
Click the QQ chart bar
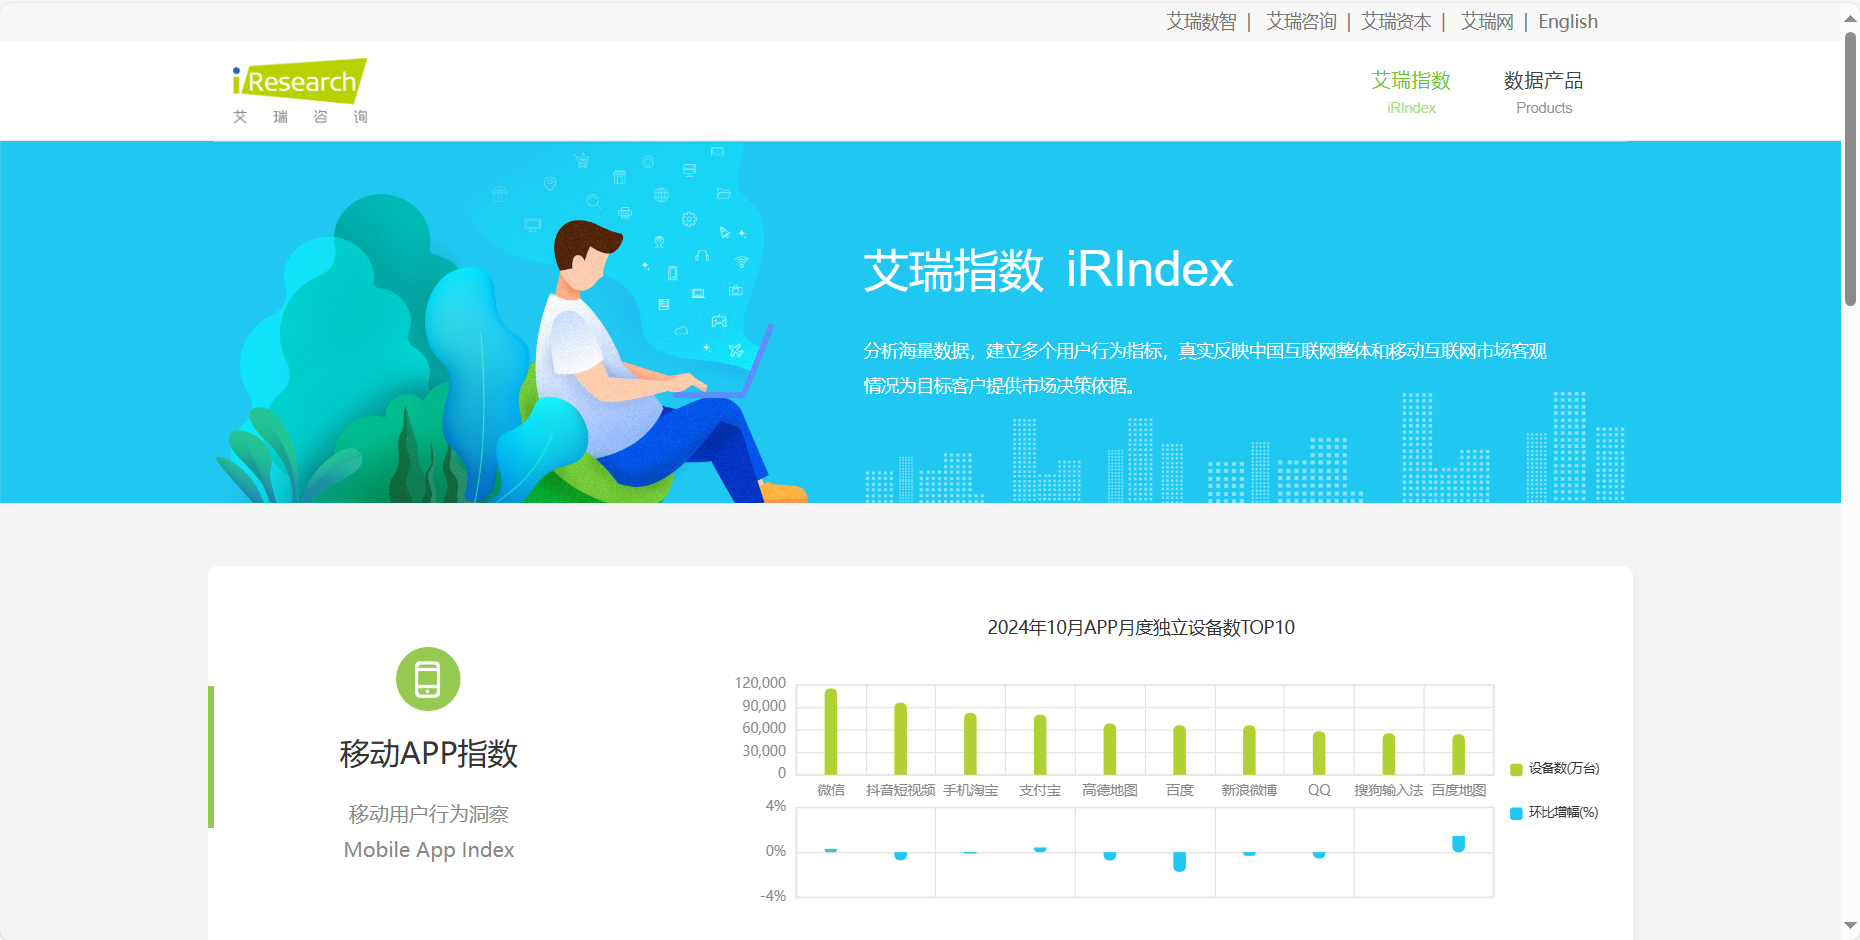click(x=1317, y=755)
